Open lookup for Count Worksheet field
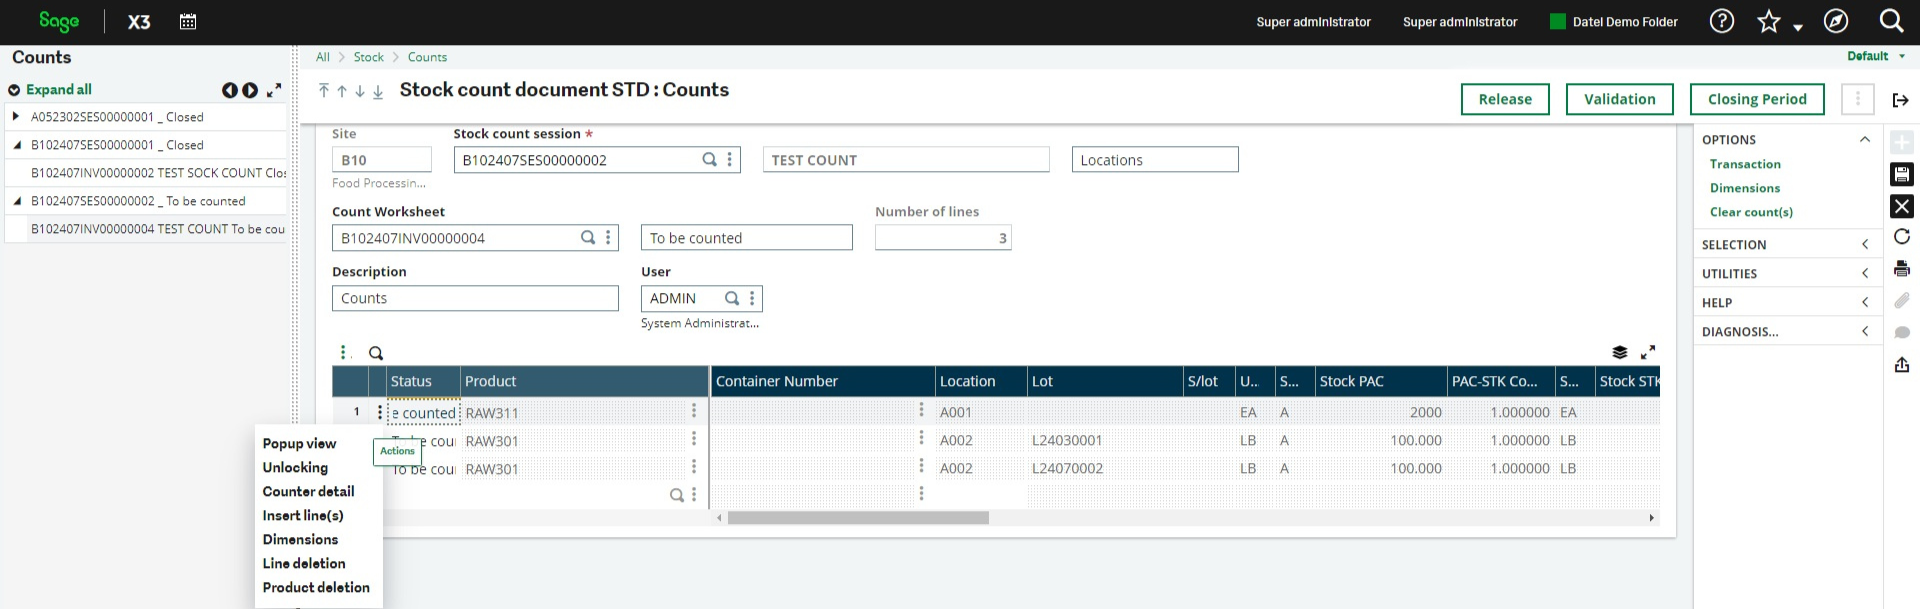This screenshot has width=1920, height=609. point(588,237)
